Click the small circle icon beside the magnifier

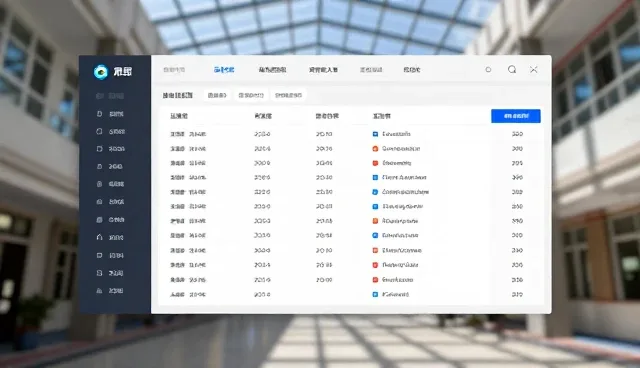point(488,70)
